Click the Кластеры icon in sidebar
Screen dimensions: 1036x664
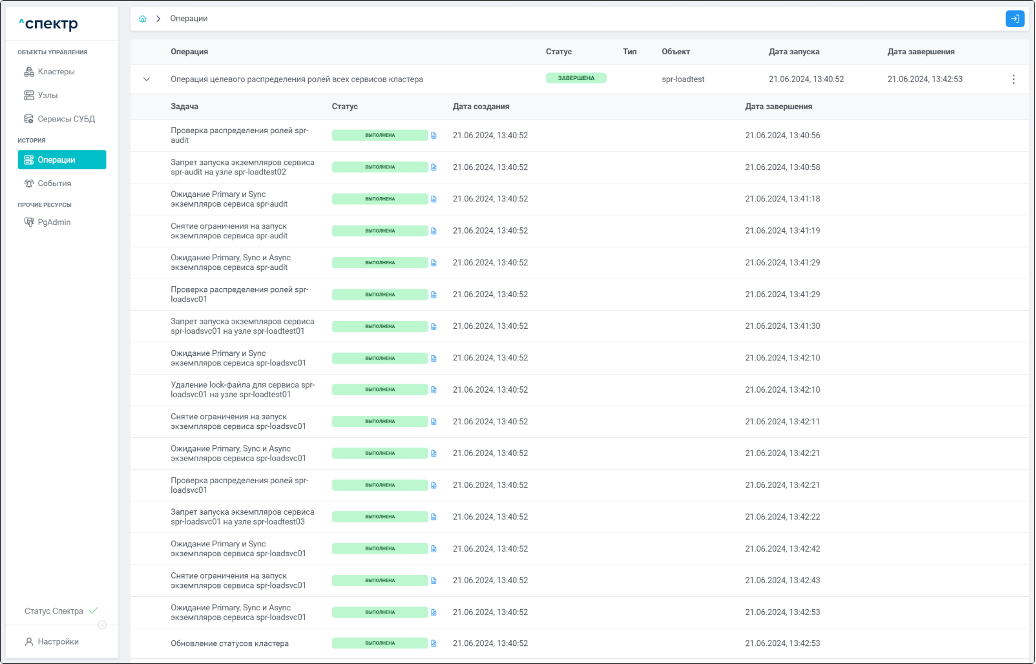(x=29, y=72)
